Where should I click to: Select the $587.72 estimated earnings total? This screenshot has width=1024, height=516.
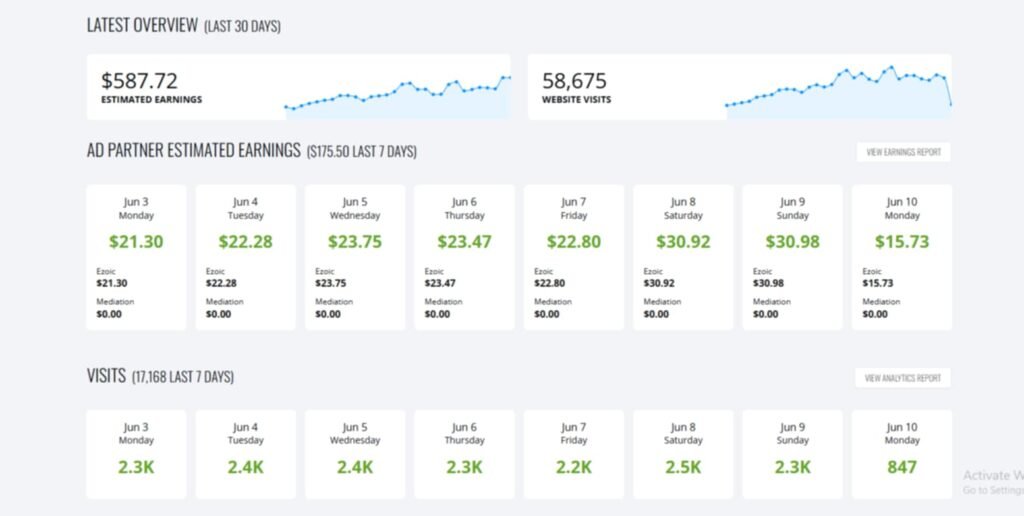[140, 81]
